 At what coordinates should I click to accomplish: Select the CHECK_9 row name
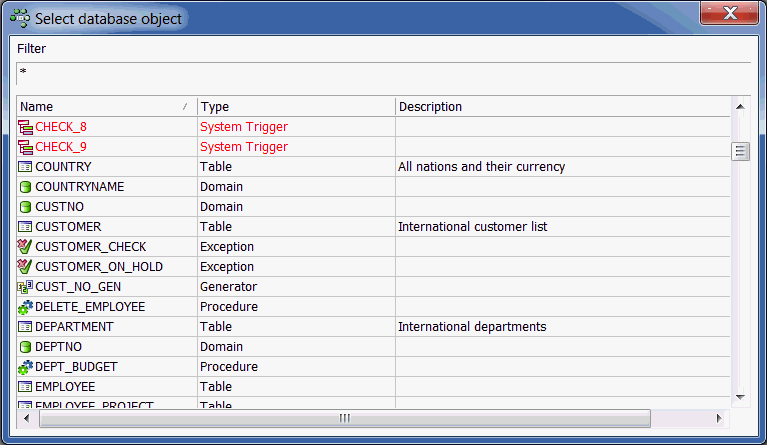(61, 147)
